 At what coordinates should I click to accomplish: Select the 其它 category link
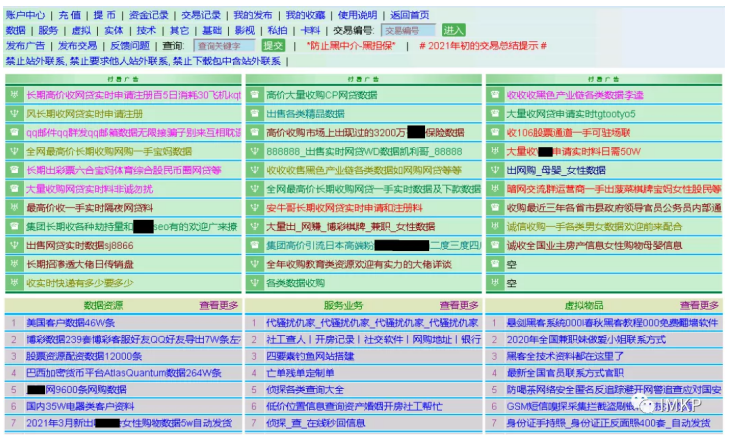click(x=179, y=30)
